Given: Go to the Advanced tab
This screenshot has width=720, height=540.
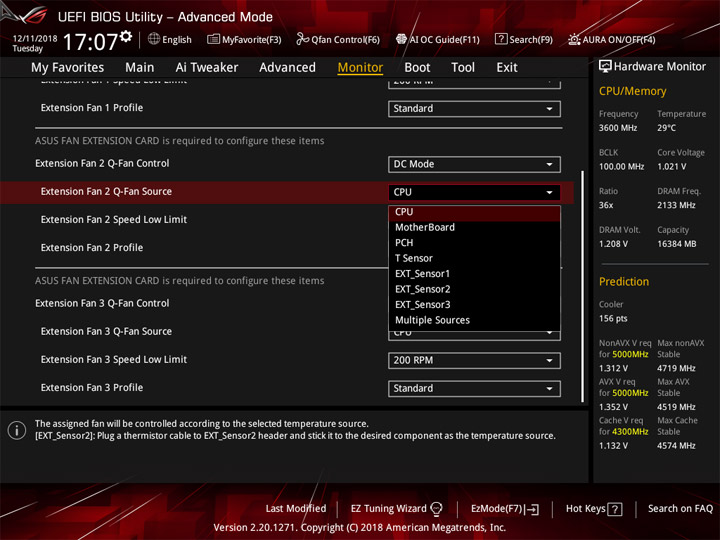Looking at the screenshot, I should [x=287, y=68].
